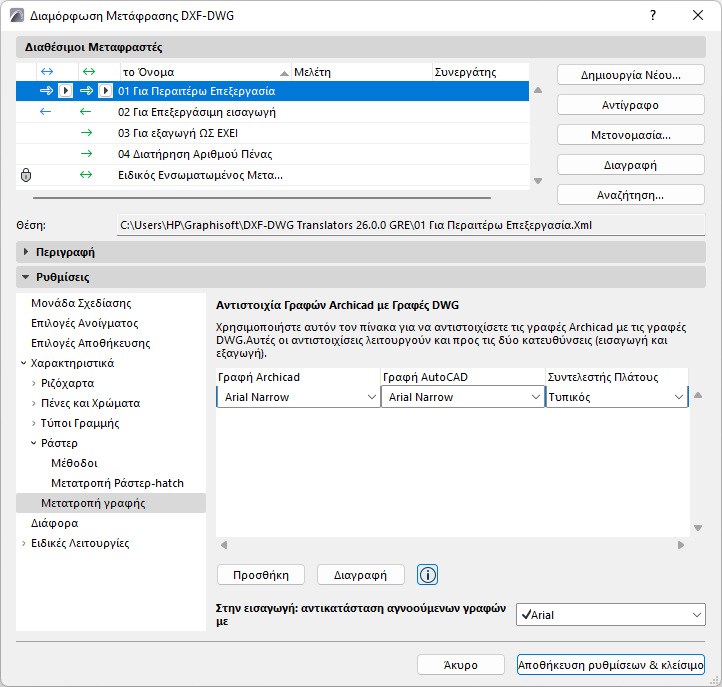Select Μέθοδοι in the settings tree
The width and height of the screenshot is (722, 687).
pyautogui.click(x=73, y=463)
